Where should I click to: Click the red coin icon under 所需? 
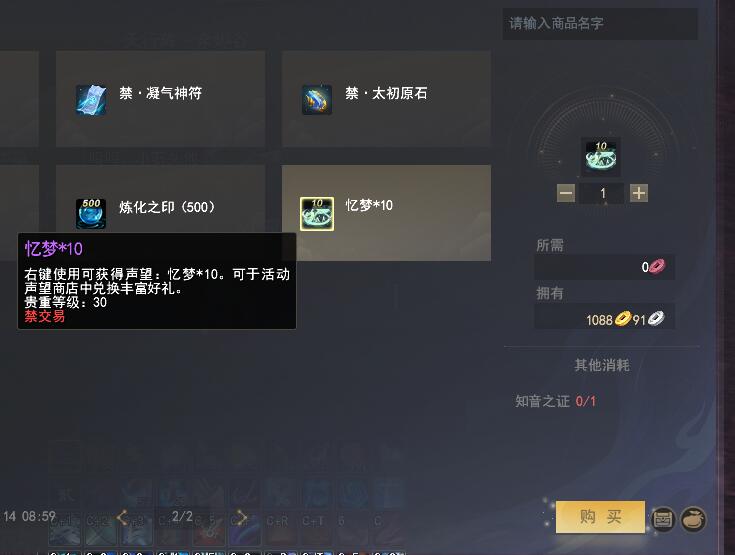657,266
